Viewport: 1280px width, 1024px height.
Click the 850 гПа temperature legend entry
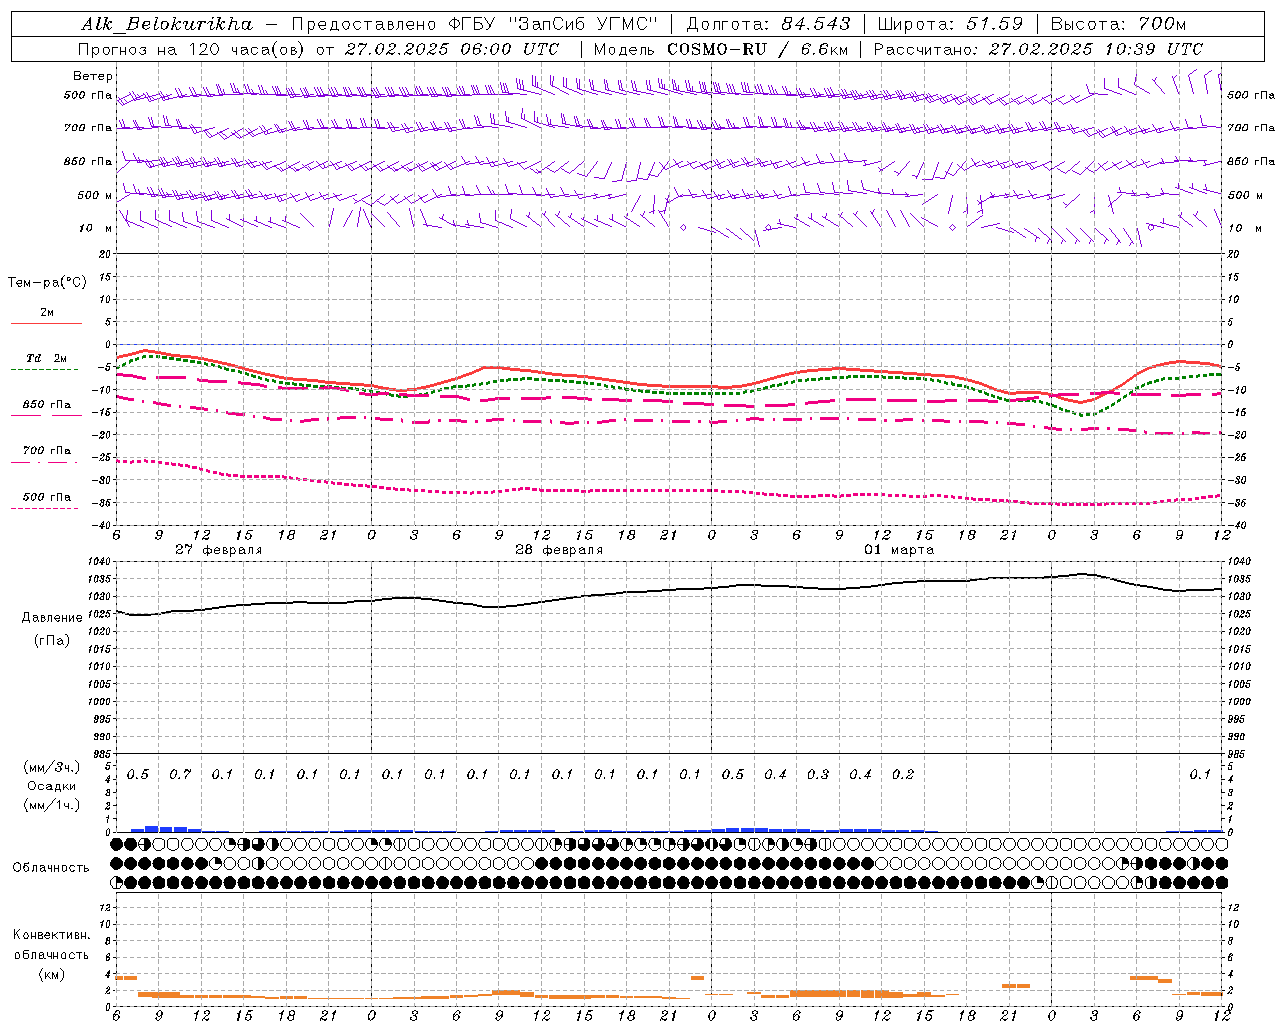[x=47, y=405]
